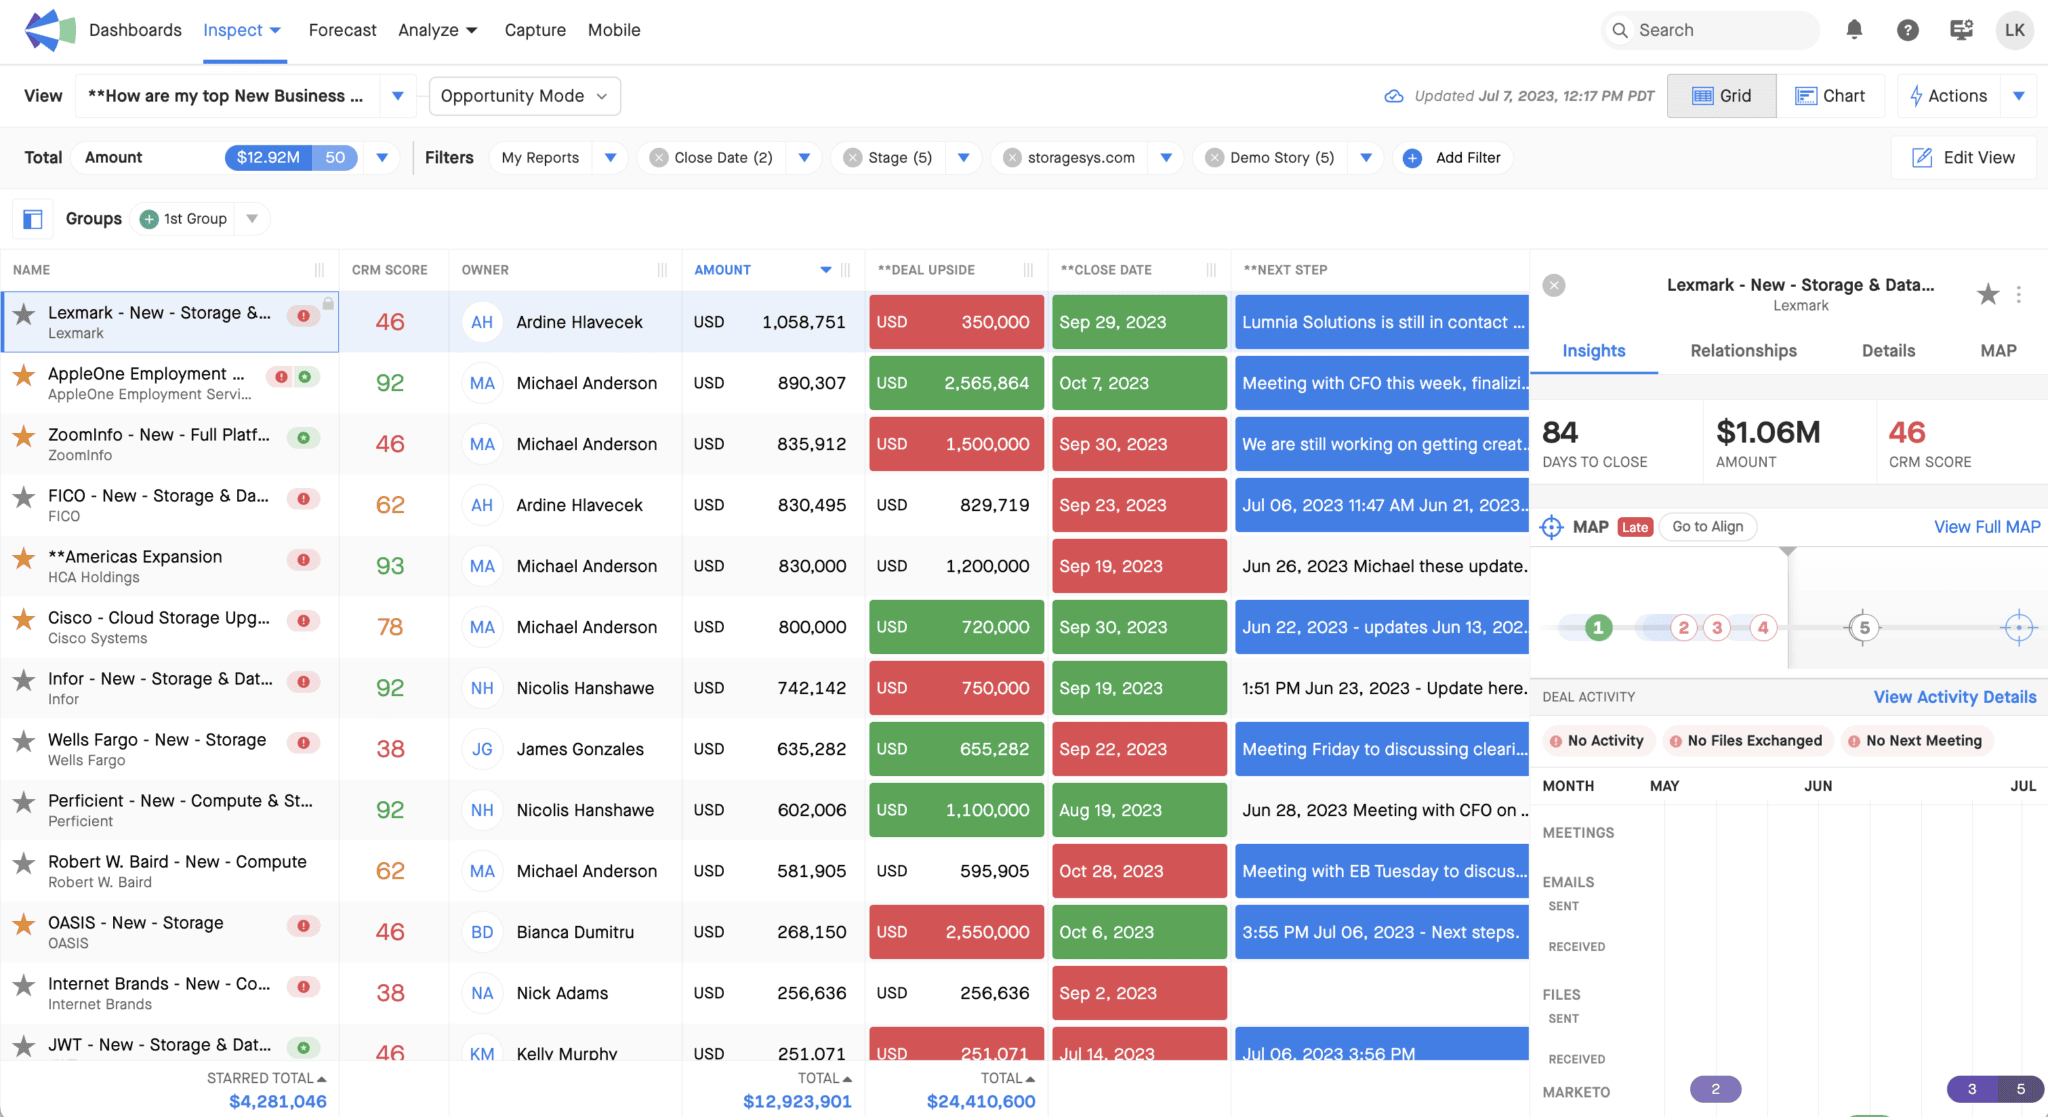
Task: Switch to the Details tab
Action: click(1888, 351)
